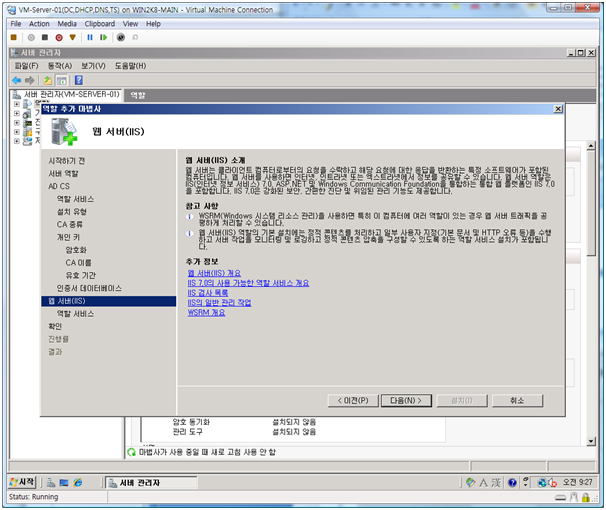Click the < 이전(P) button
Image resolution: width=606 pixels, height=510 pixels.
click(353, 401)
